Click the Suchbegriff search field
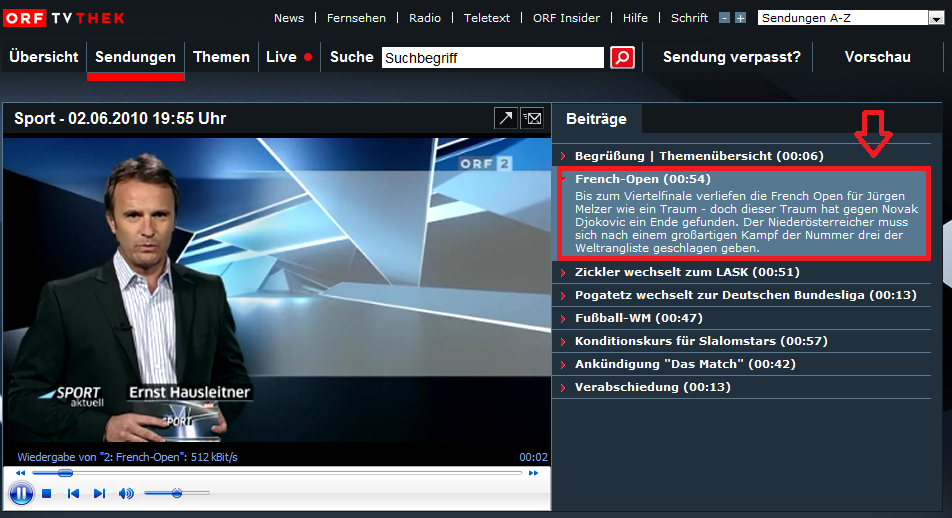Image resolution: width=952 pixels, height=518 pixels. (492, 58)
